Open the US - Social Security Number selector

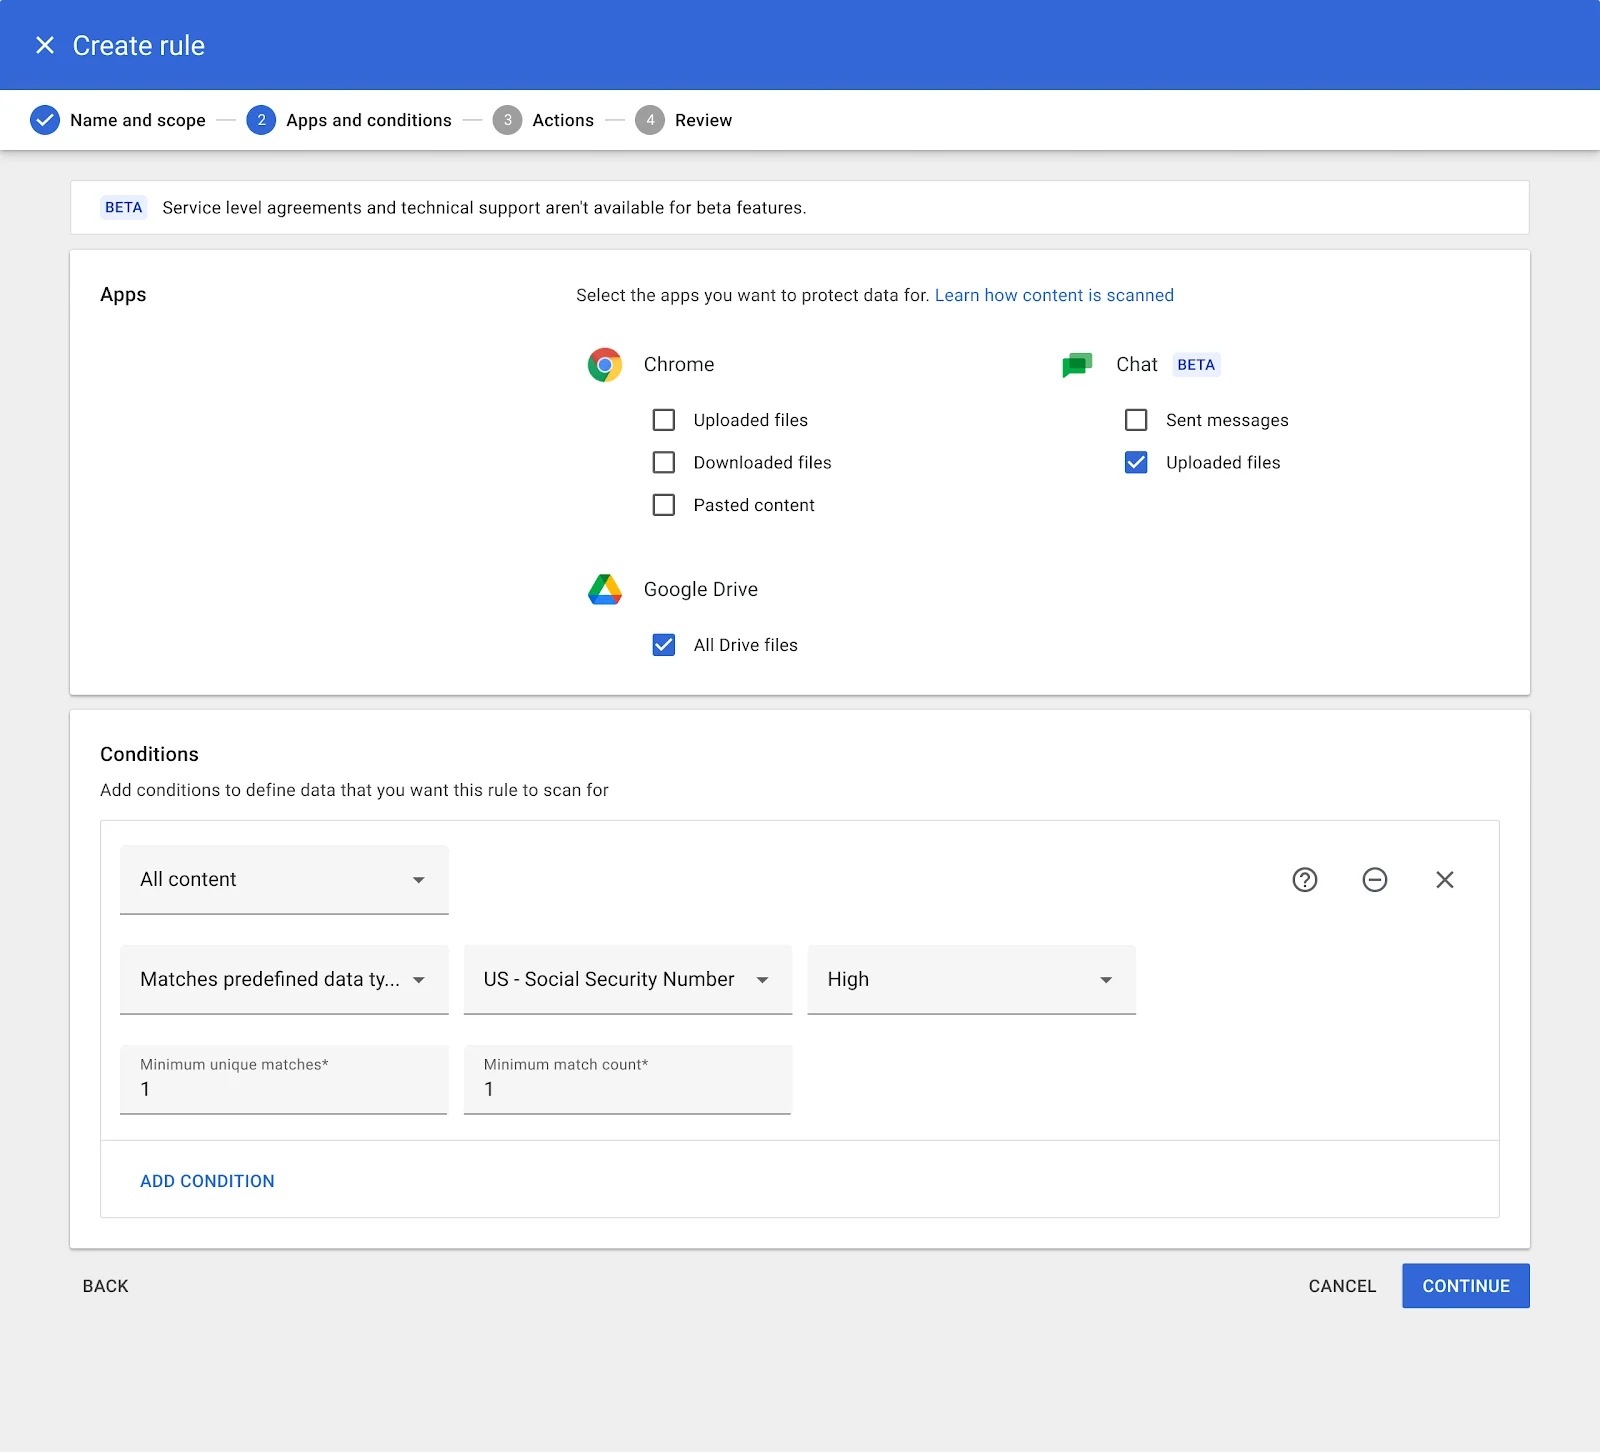(627, 979)
